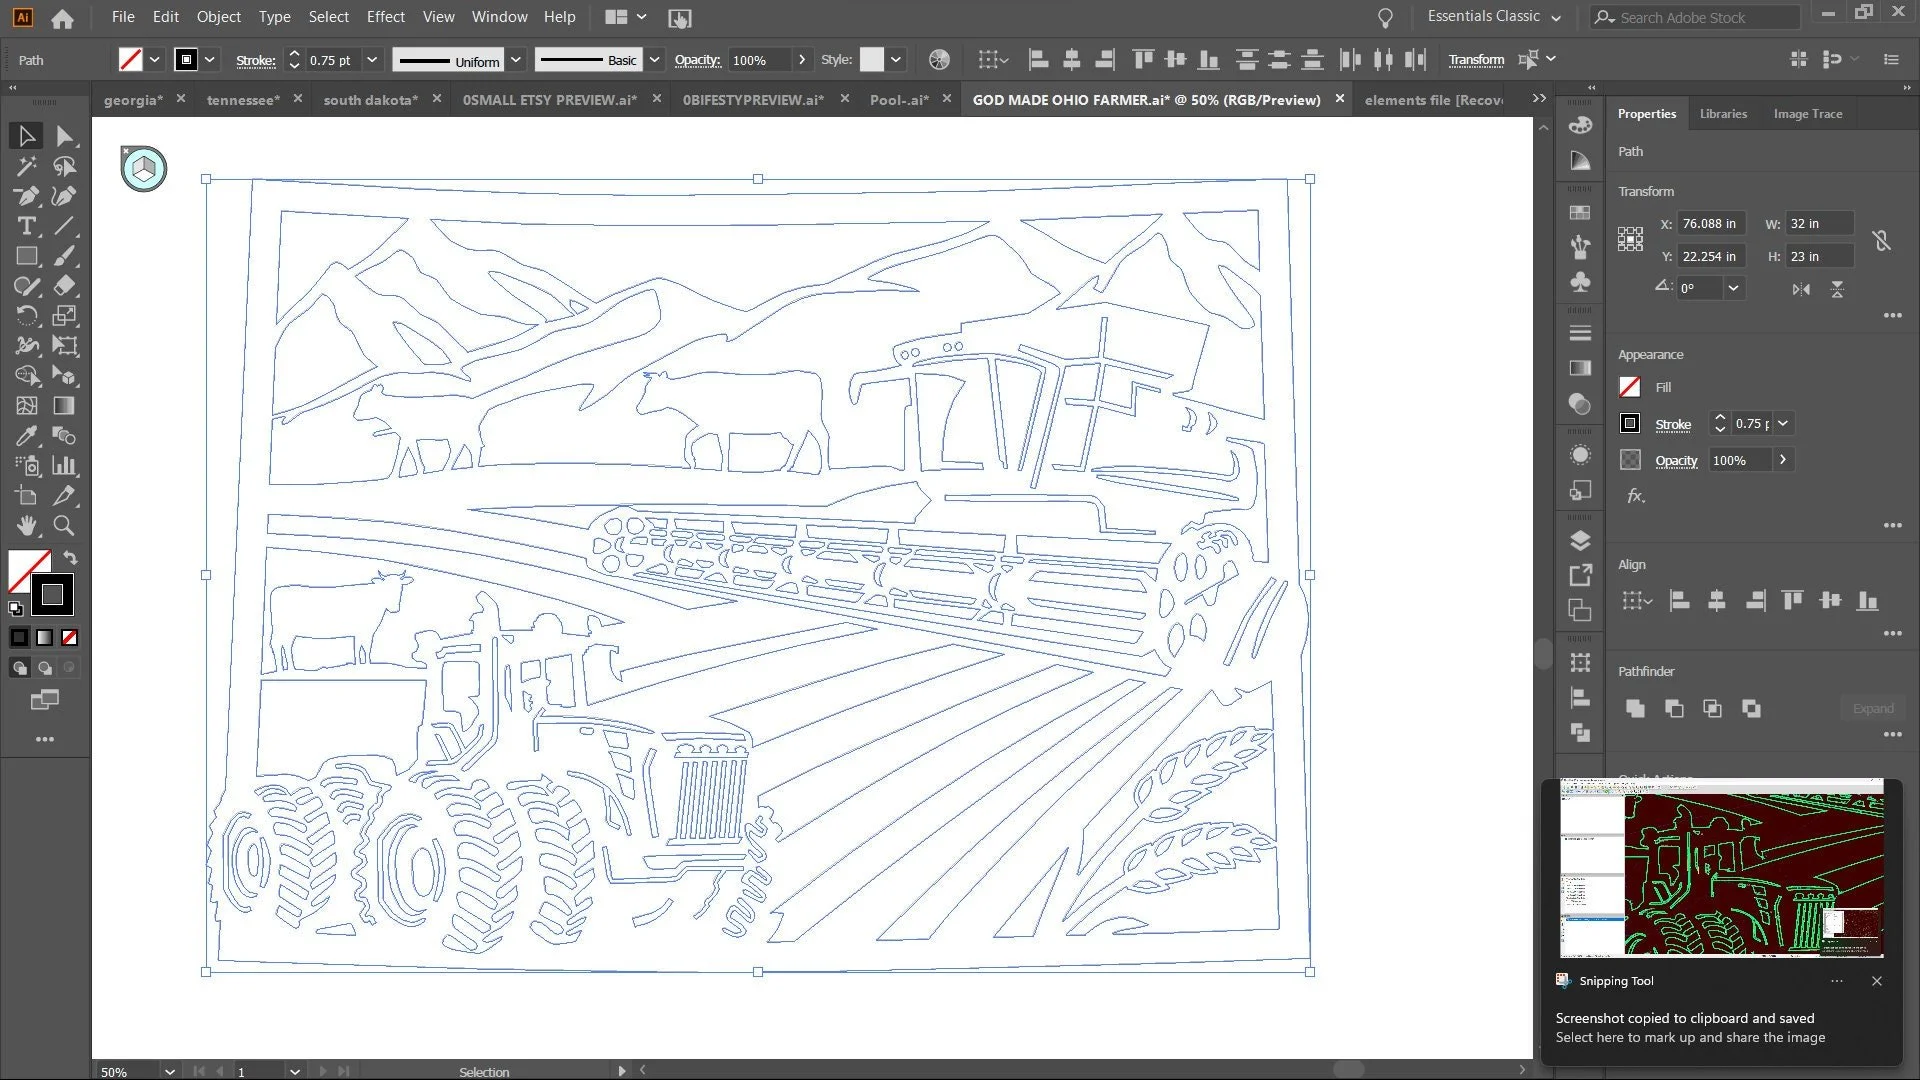Open the Effect menu

[x=385, y=17]
